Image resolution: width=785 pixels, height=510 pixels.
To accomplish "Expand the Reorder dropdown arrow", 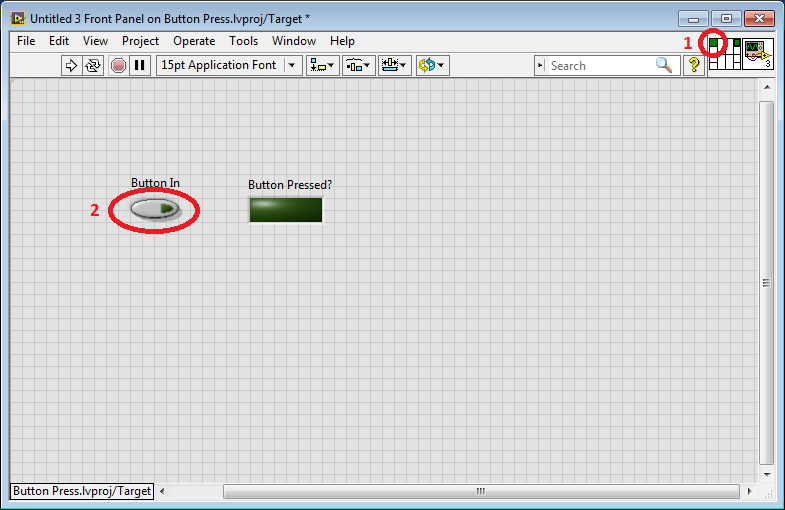I will [441, 66].
